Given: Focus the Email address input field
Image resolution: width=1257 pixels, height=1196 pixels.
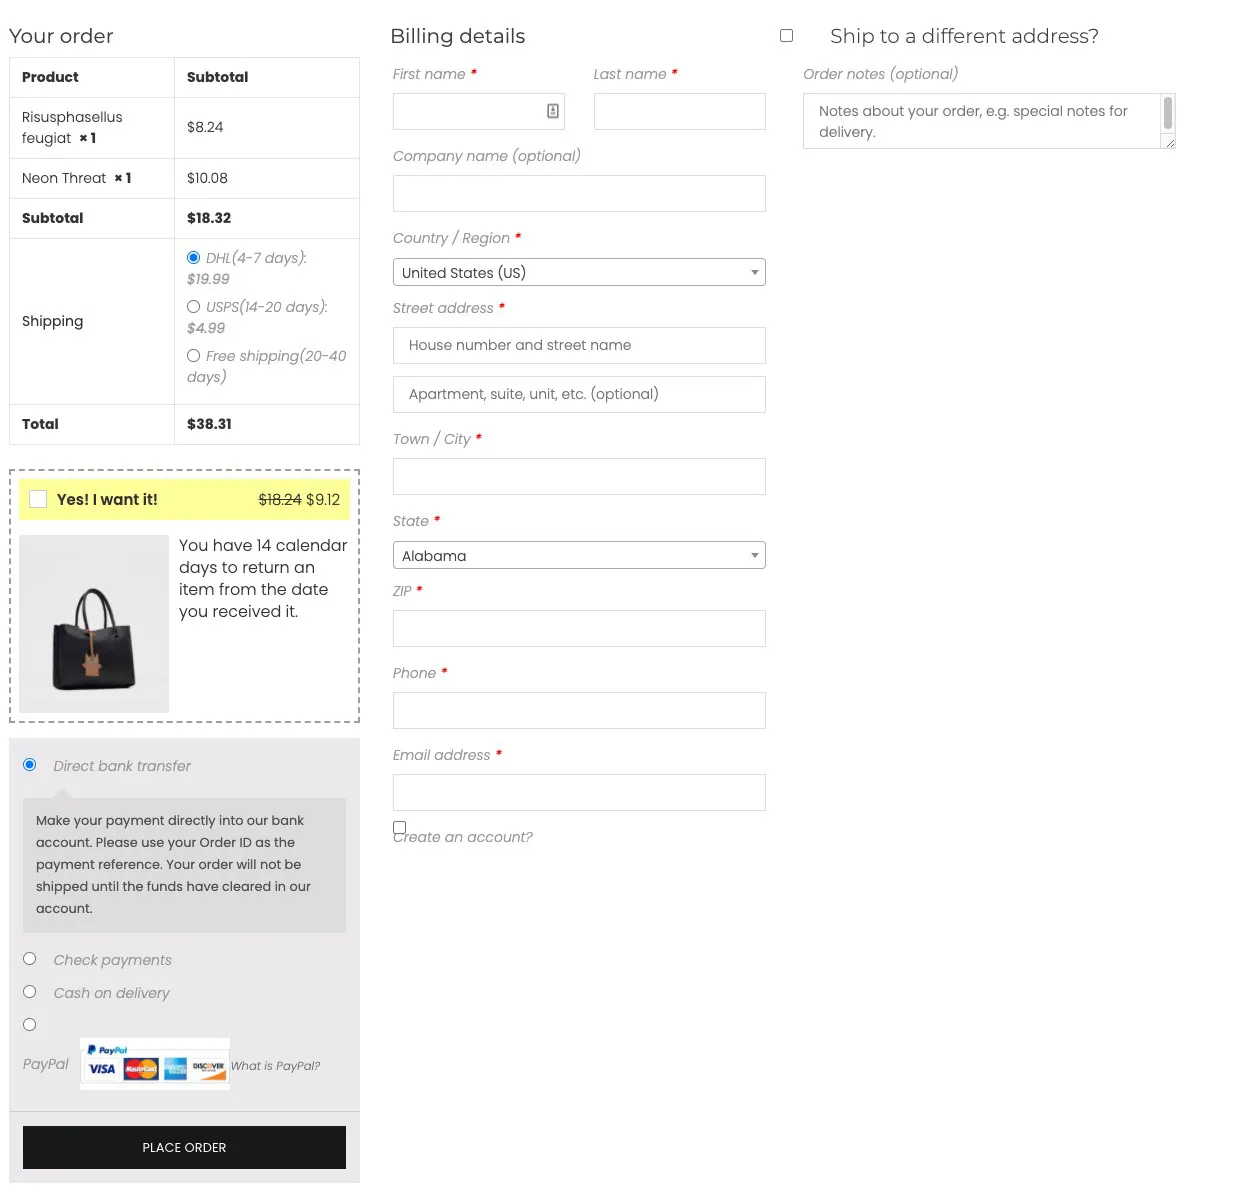Looking at the screenshot, I should tap(579, 793).
